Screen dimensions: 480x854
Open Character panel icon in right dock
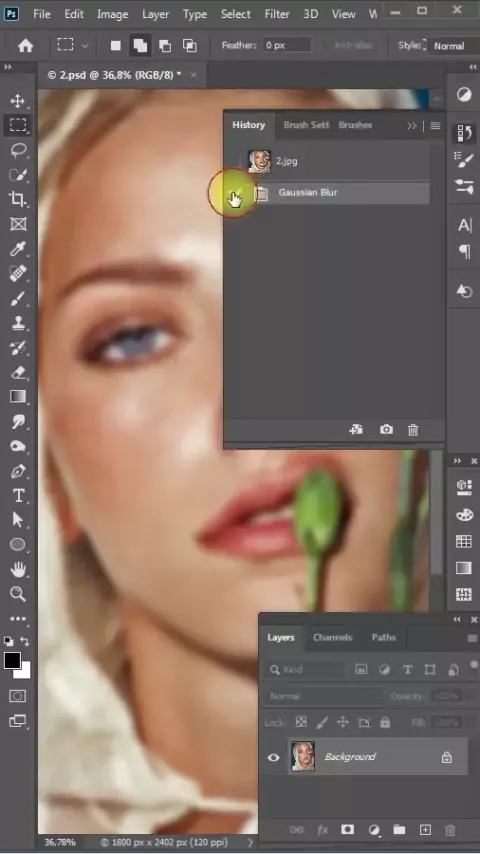click(464, 225)
